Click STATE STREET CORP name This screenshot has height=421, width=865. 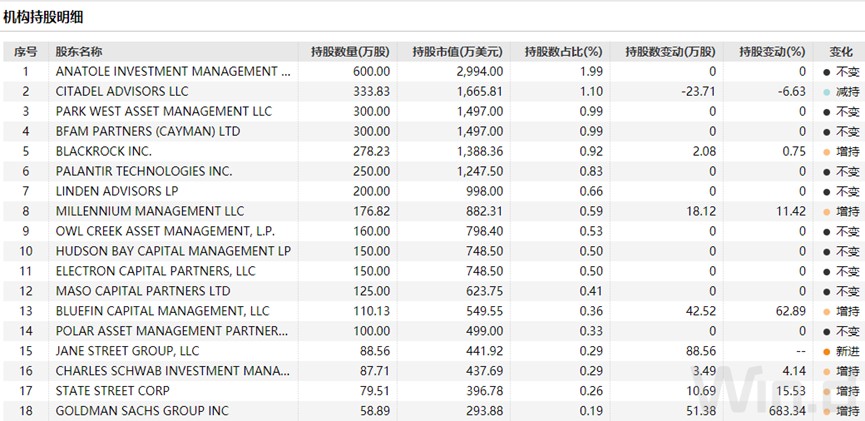(113, 391)
